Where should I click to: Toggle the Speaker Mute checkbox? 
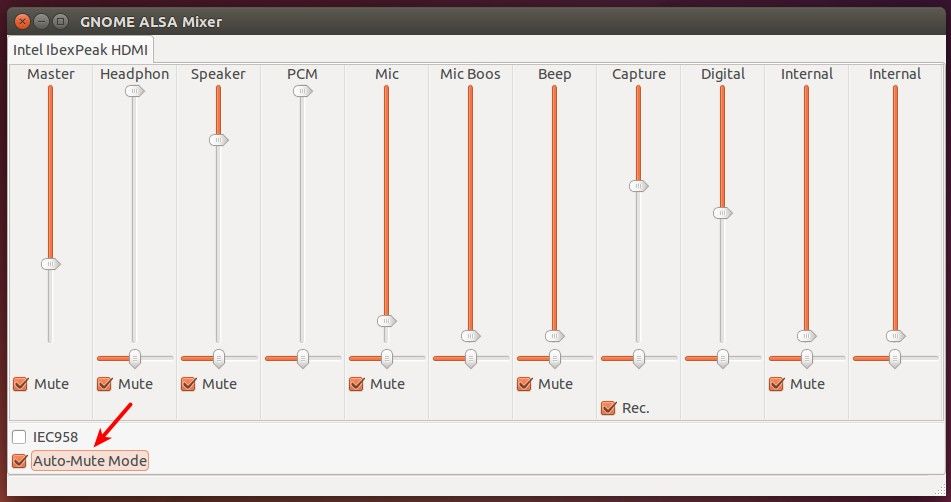[189, 384]
